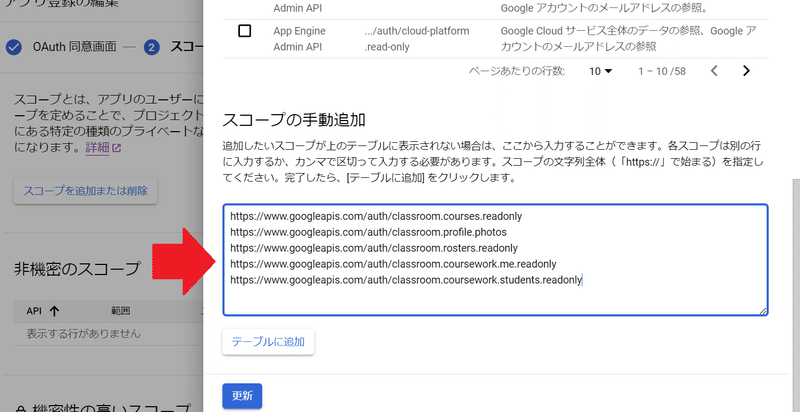Click the OAuth 同意画面 step label
This screenshot has width=800, height=412.
pos(74,47)
